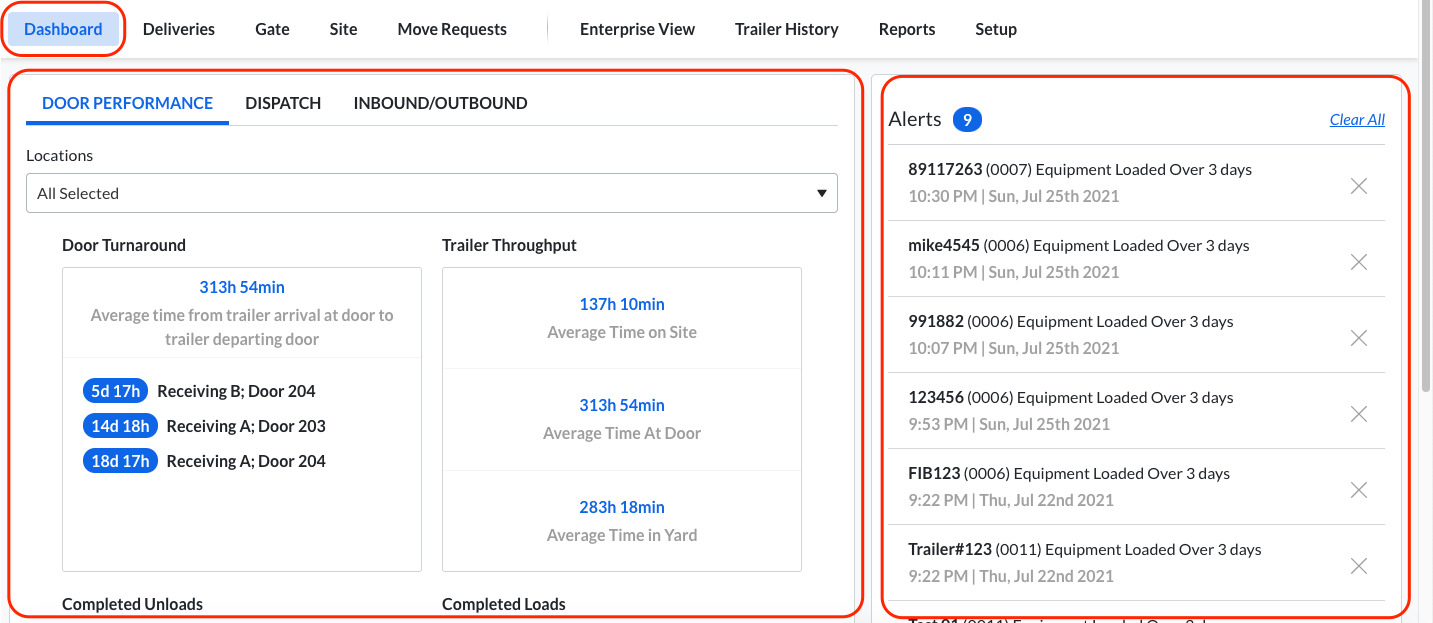Select Receiving A; Door 203 entry

pyautogui.click(x=246, y=426)
